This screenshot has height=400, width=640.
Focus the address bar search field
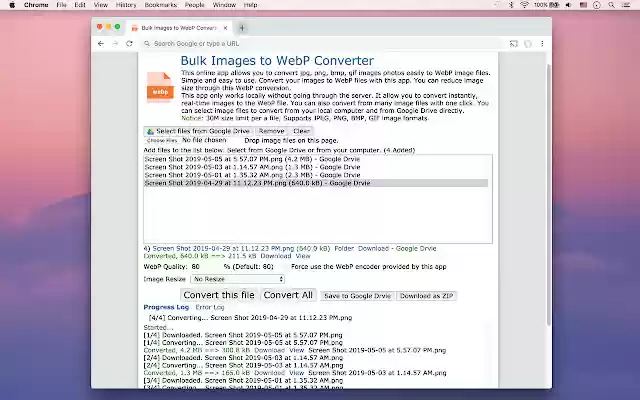(x=322, y=44)
